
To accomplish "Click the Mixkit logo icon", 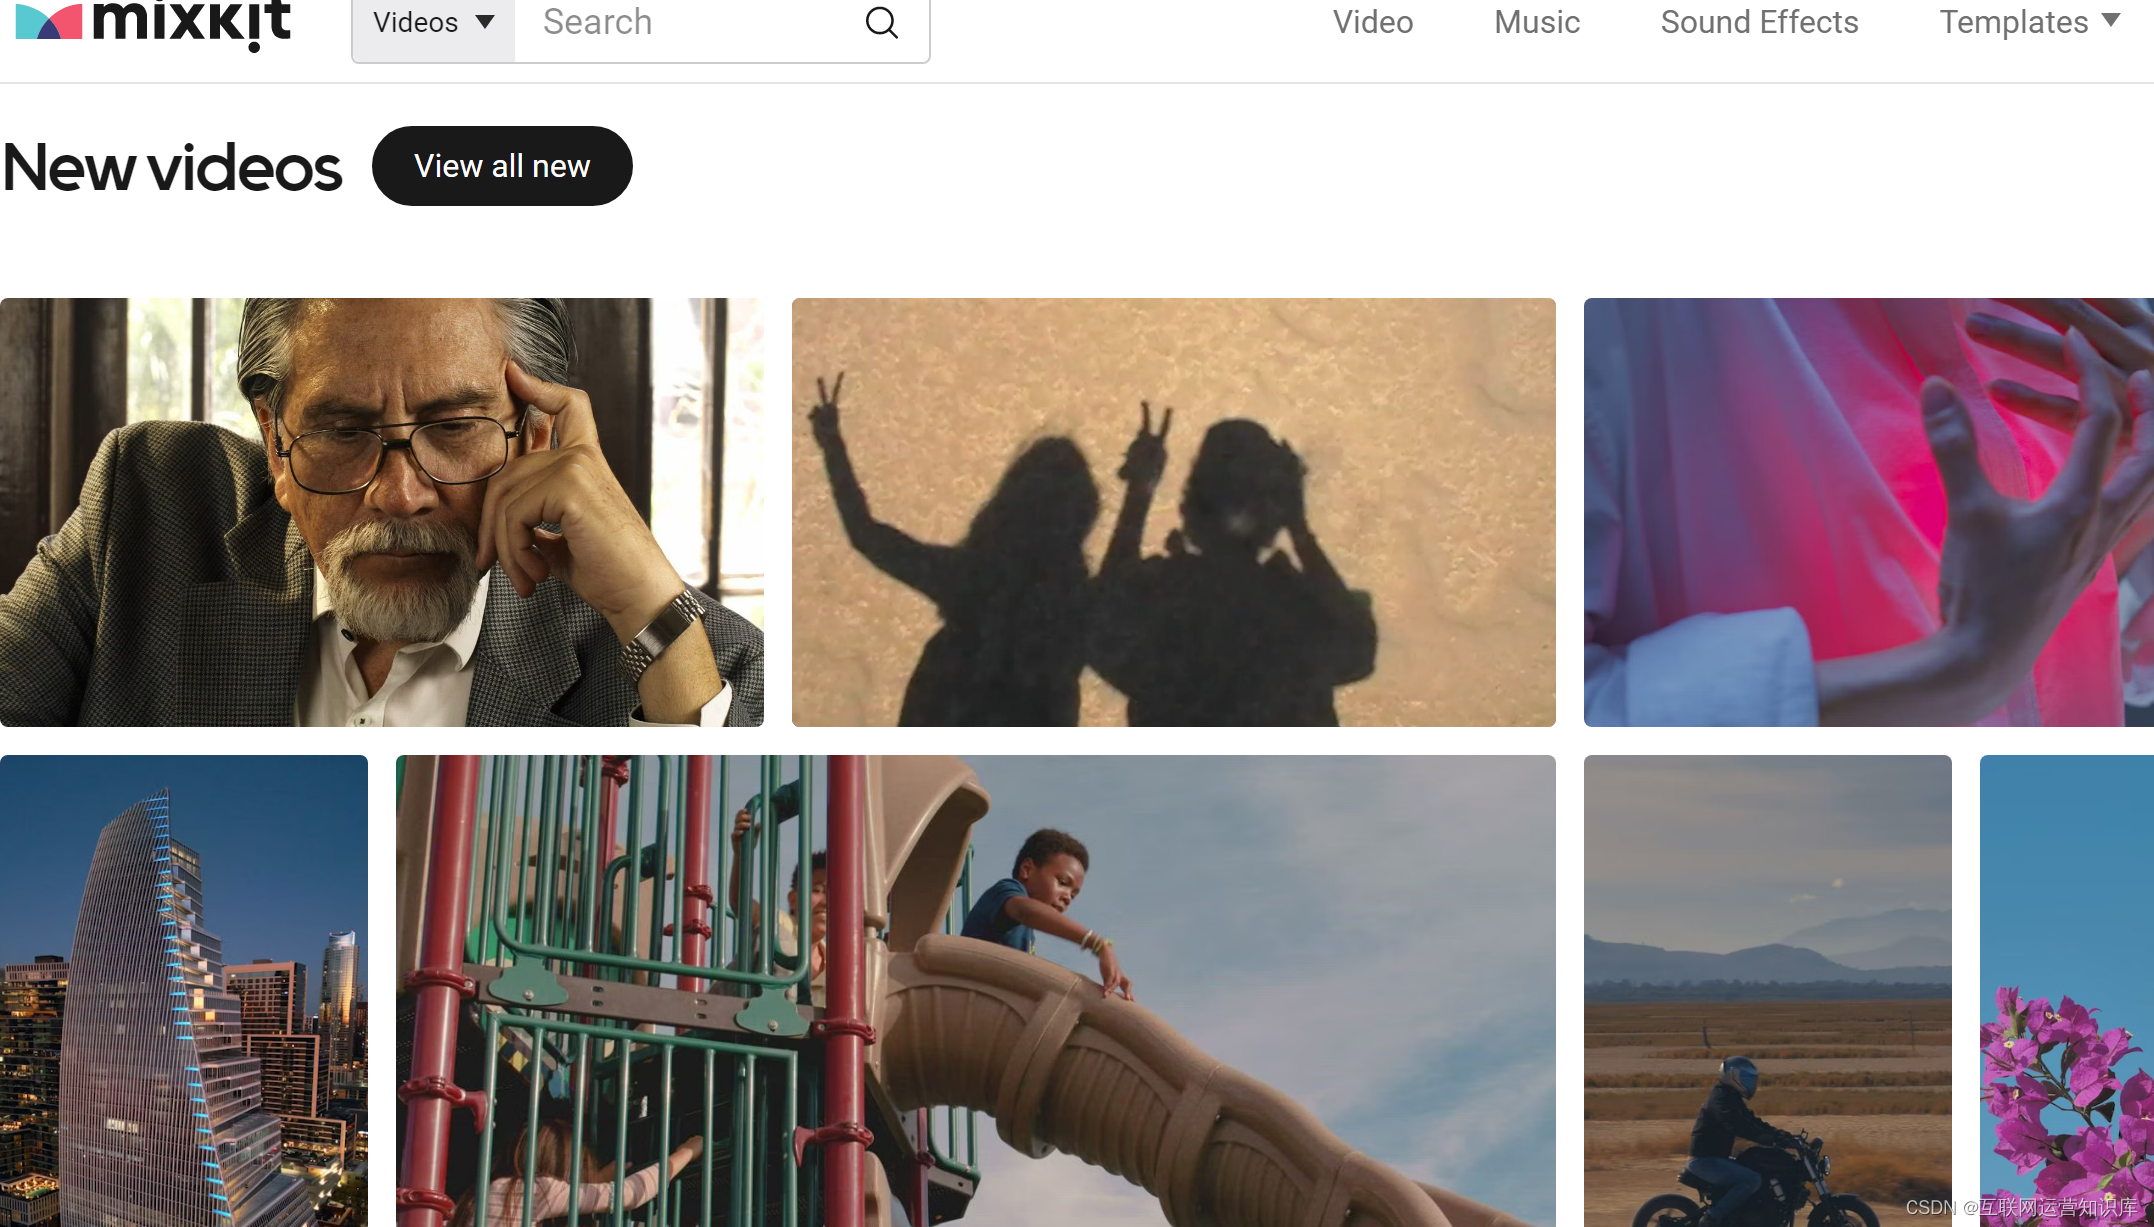I will click(48, 22).
